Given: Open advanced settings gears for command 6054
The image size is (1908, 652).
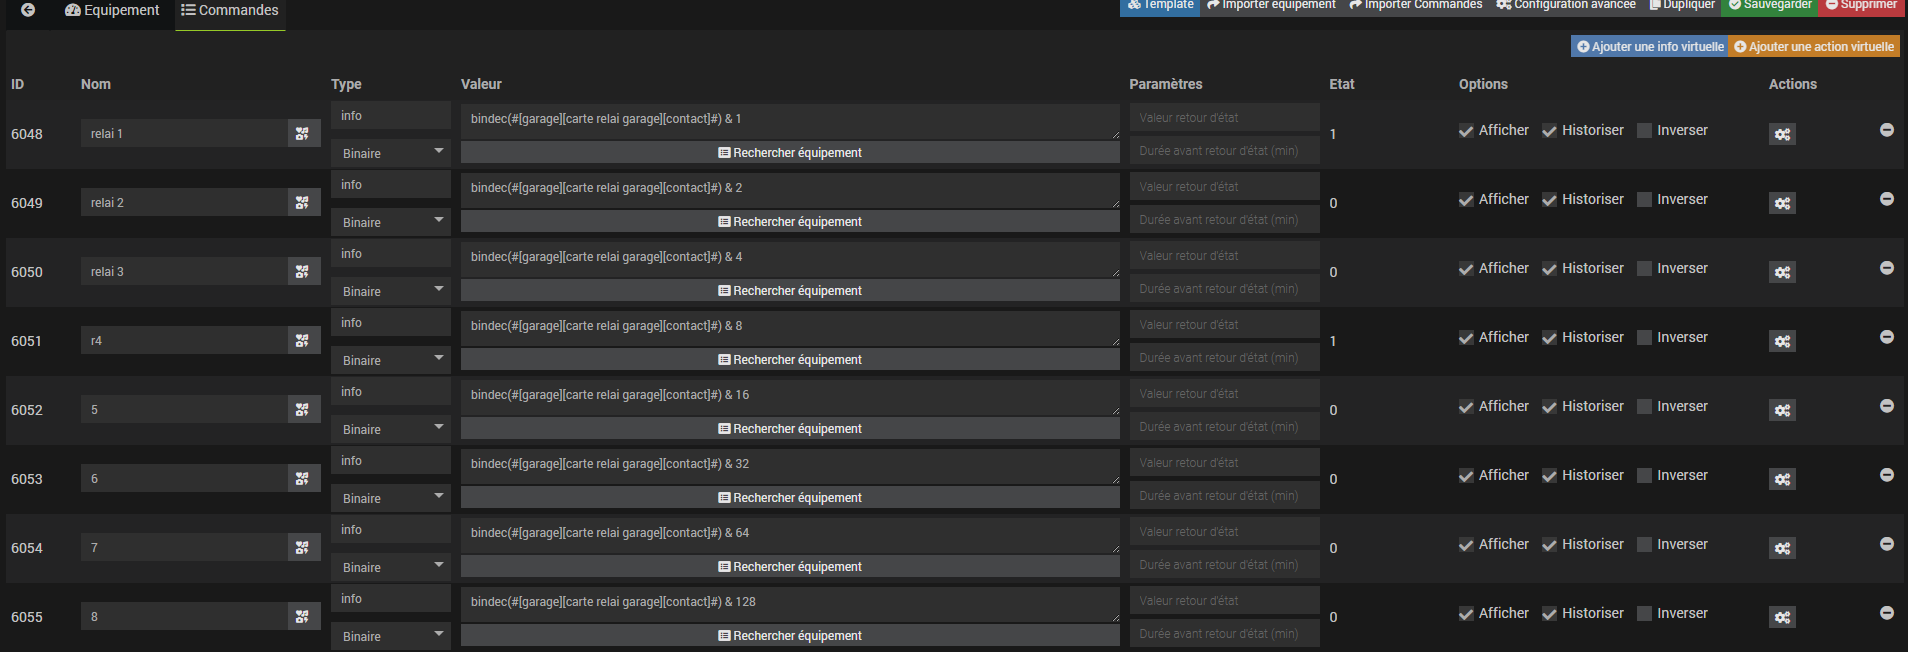Looking at the screenshot, I should 1782,548.
